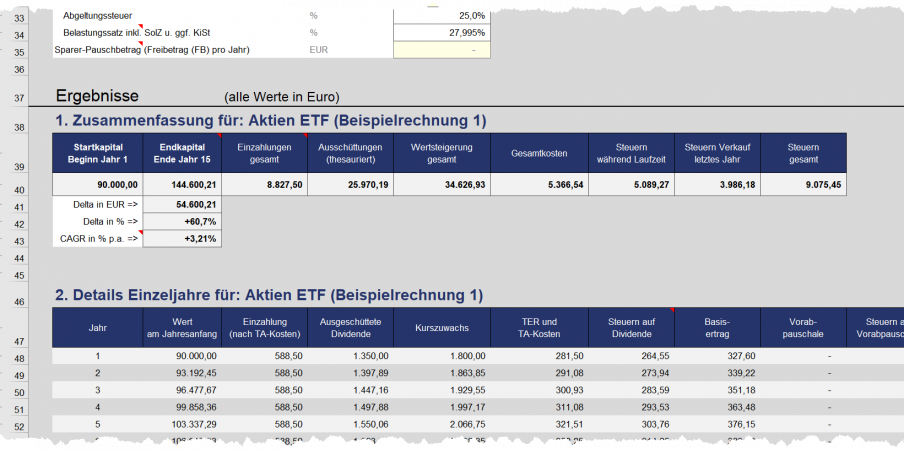Click the Ausschüttungen value 25.970,19
The image size is (904, 450).
(349, 185)
